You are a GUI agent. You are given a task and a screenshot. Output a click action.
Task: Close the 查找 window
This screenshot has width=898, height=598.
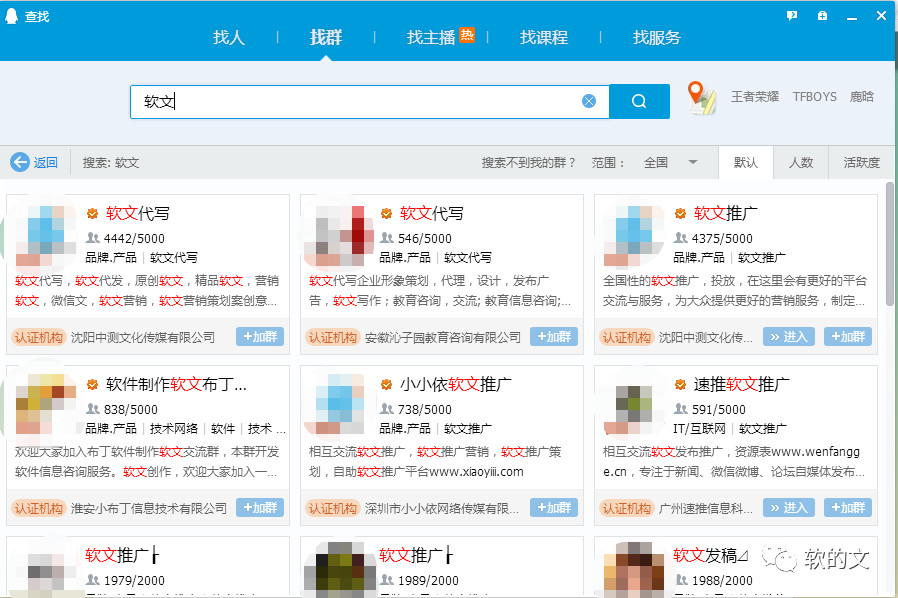tap(881, 16)
